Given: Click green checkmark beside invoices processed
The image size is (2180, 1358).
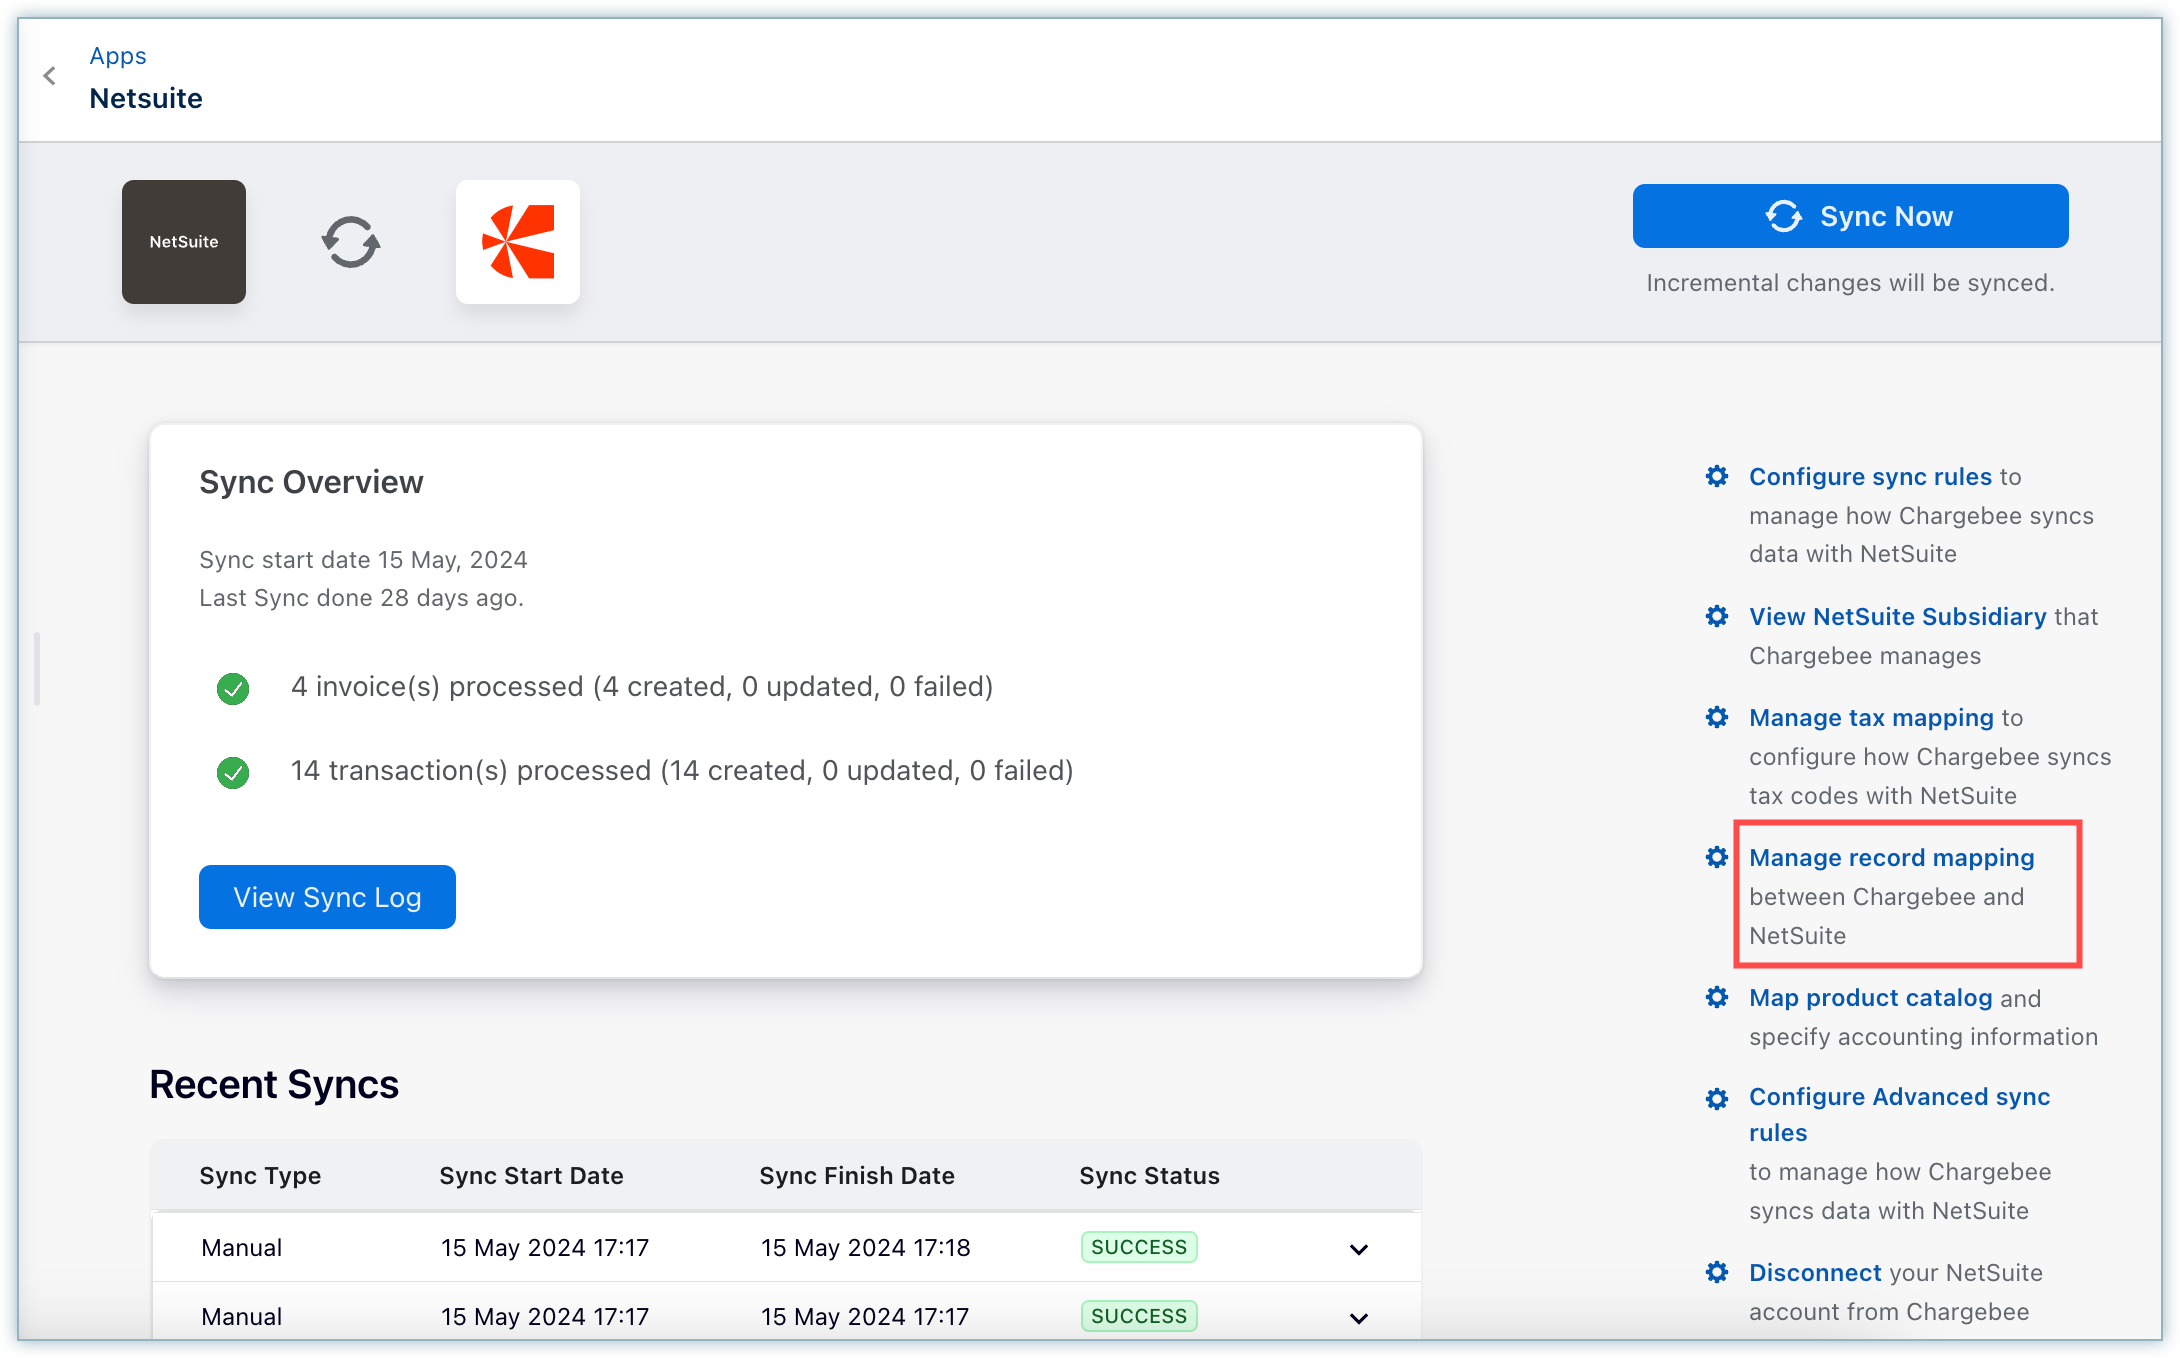Looking at the screenshot, I should [233, 688].
